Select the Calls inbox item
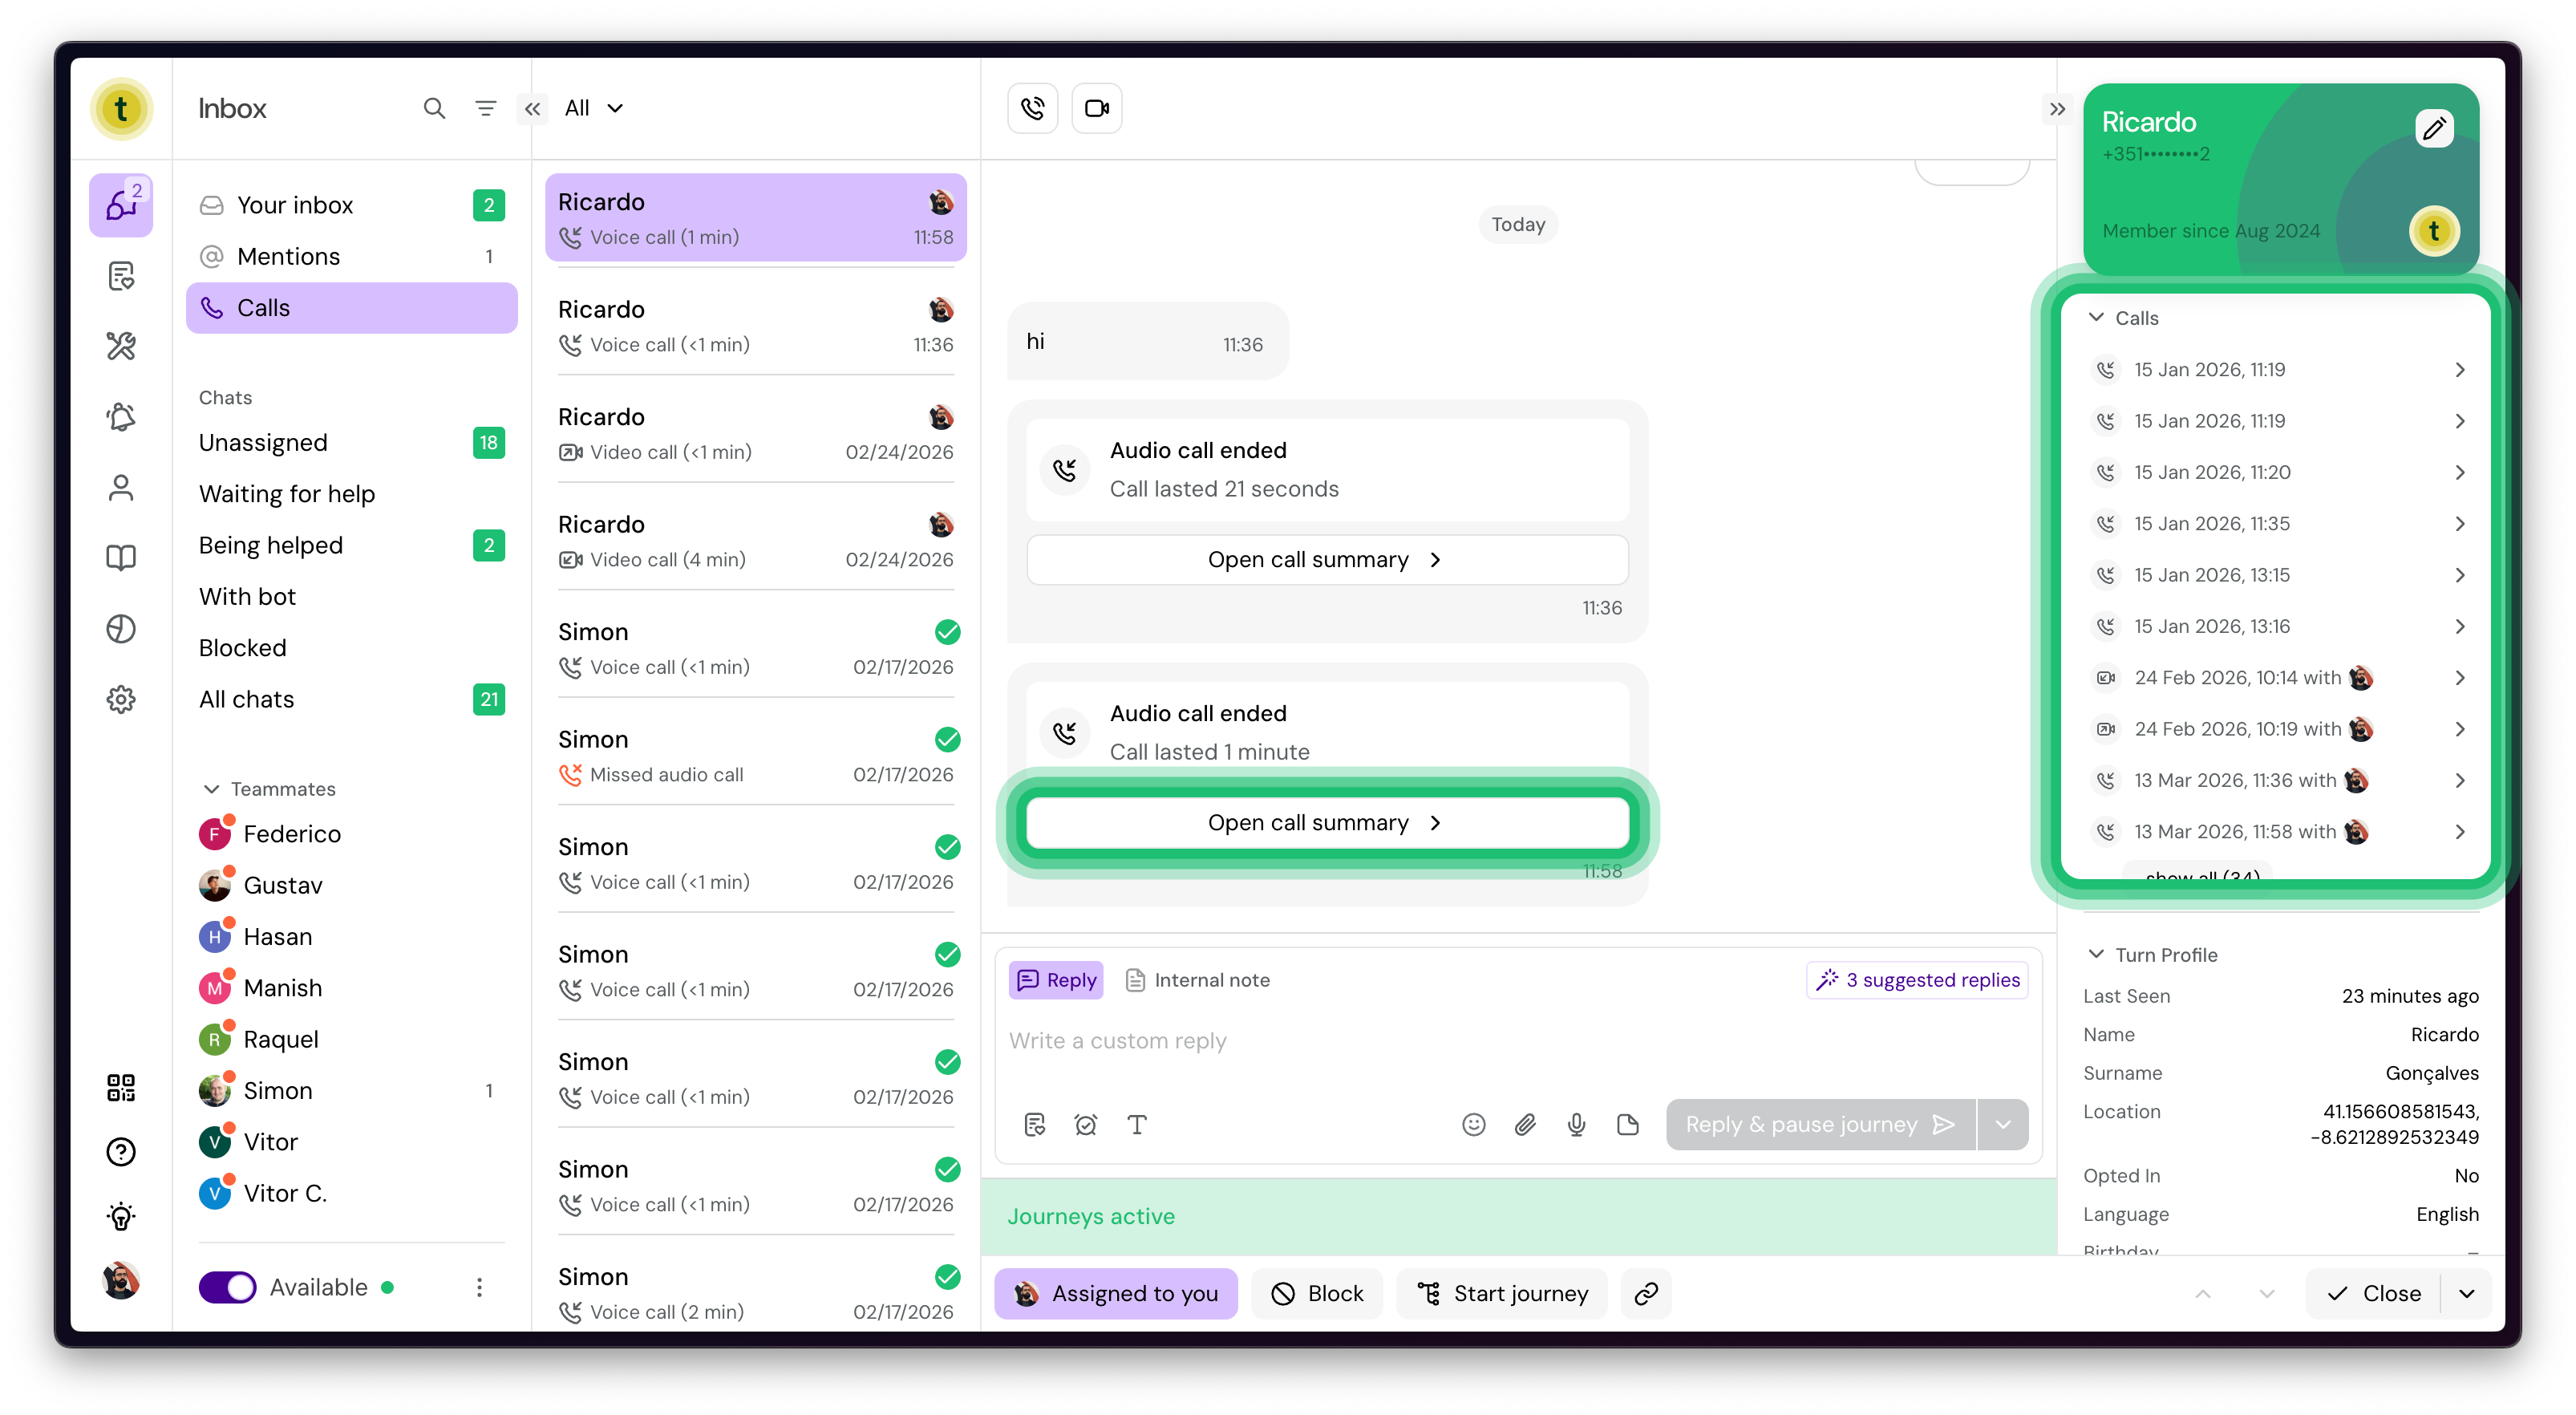The height and width of the screenshot is (1415, 2576). click(351, 308)
